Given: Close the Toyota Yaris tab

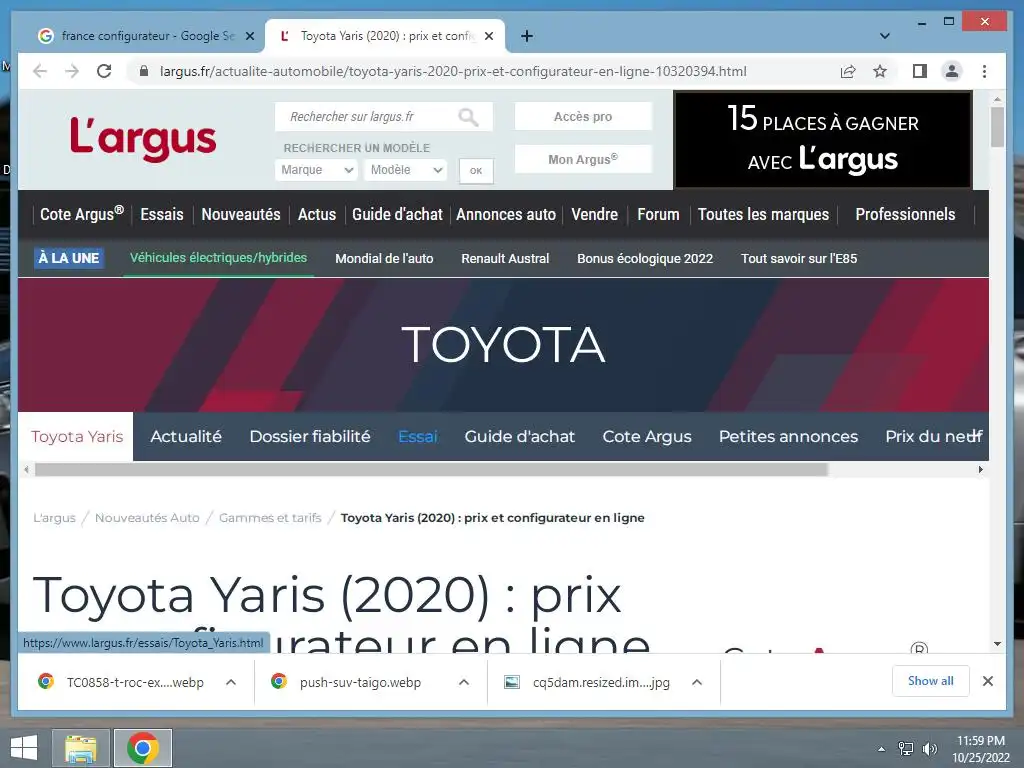Looking at the screenshot, I should click(490, 36).
